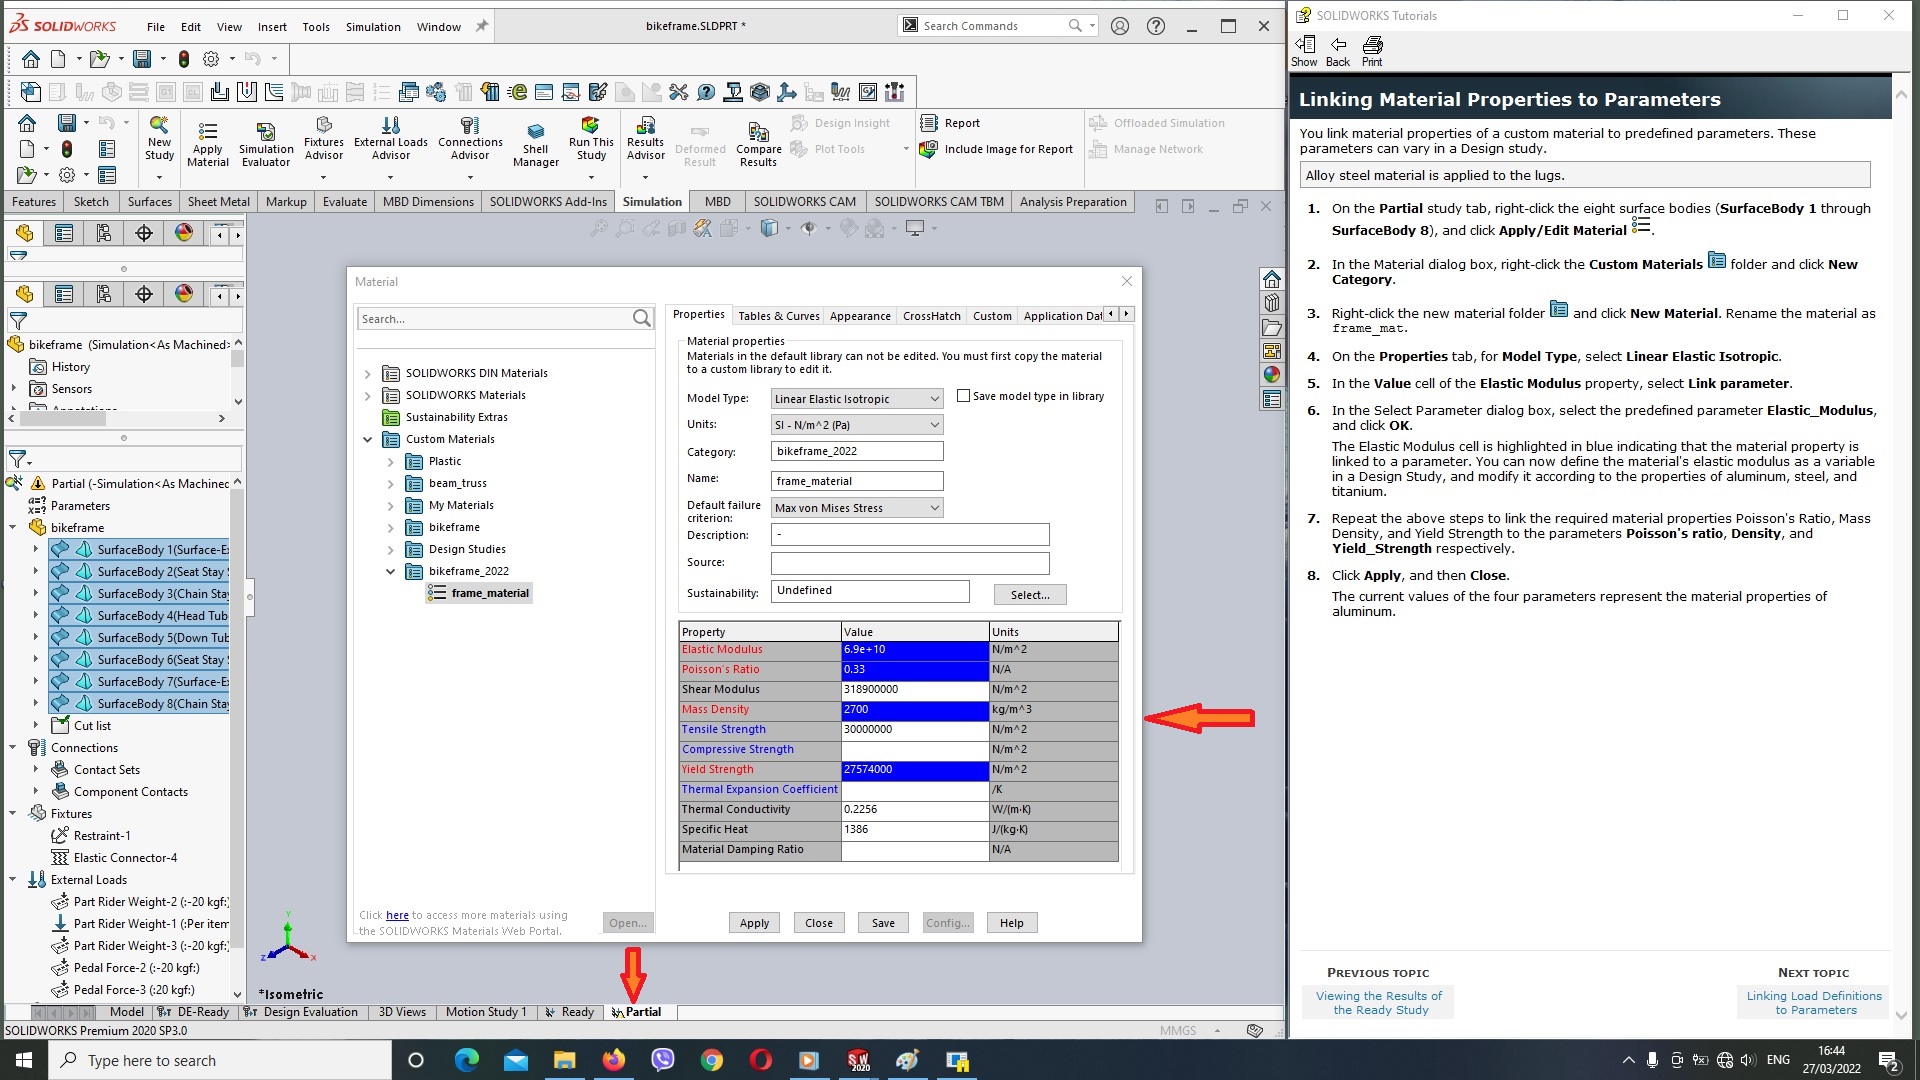Open Firefox from the taskbar

pyautogui.click(x=613, y=1060)
